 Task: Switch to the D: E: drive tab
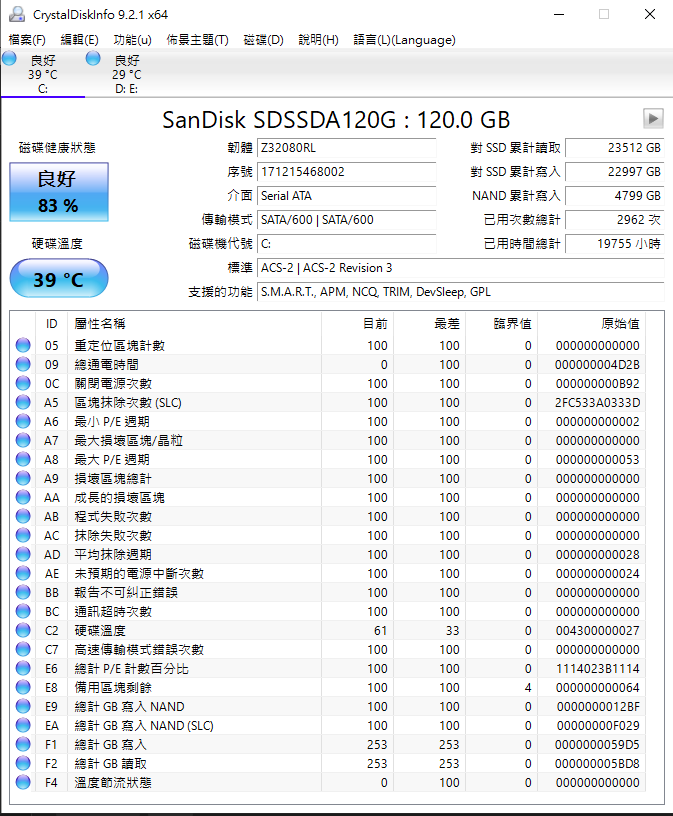[x=126, y=74]
